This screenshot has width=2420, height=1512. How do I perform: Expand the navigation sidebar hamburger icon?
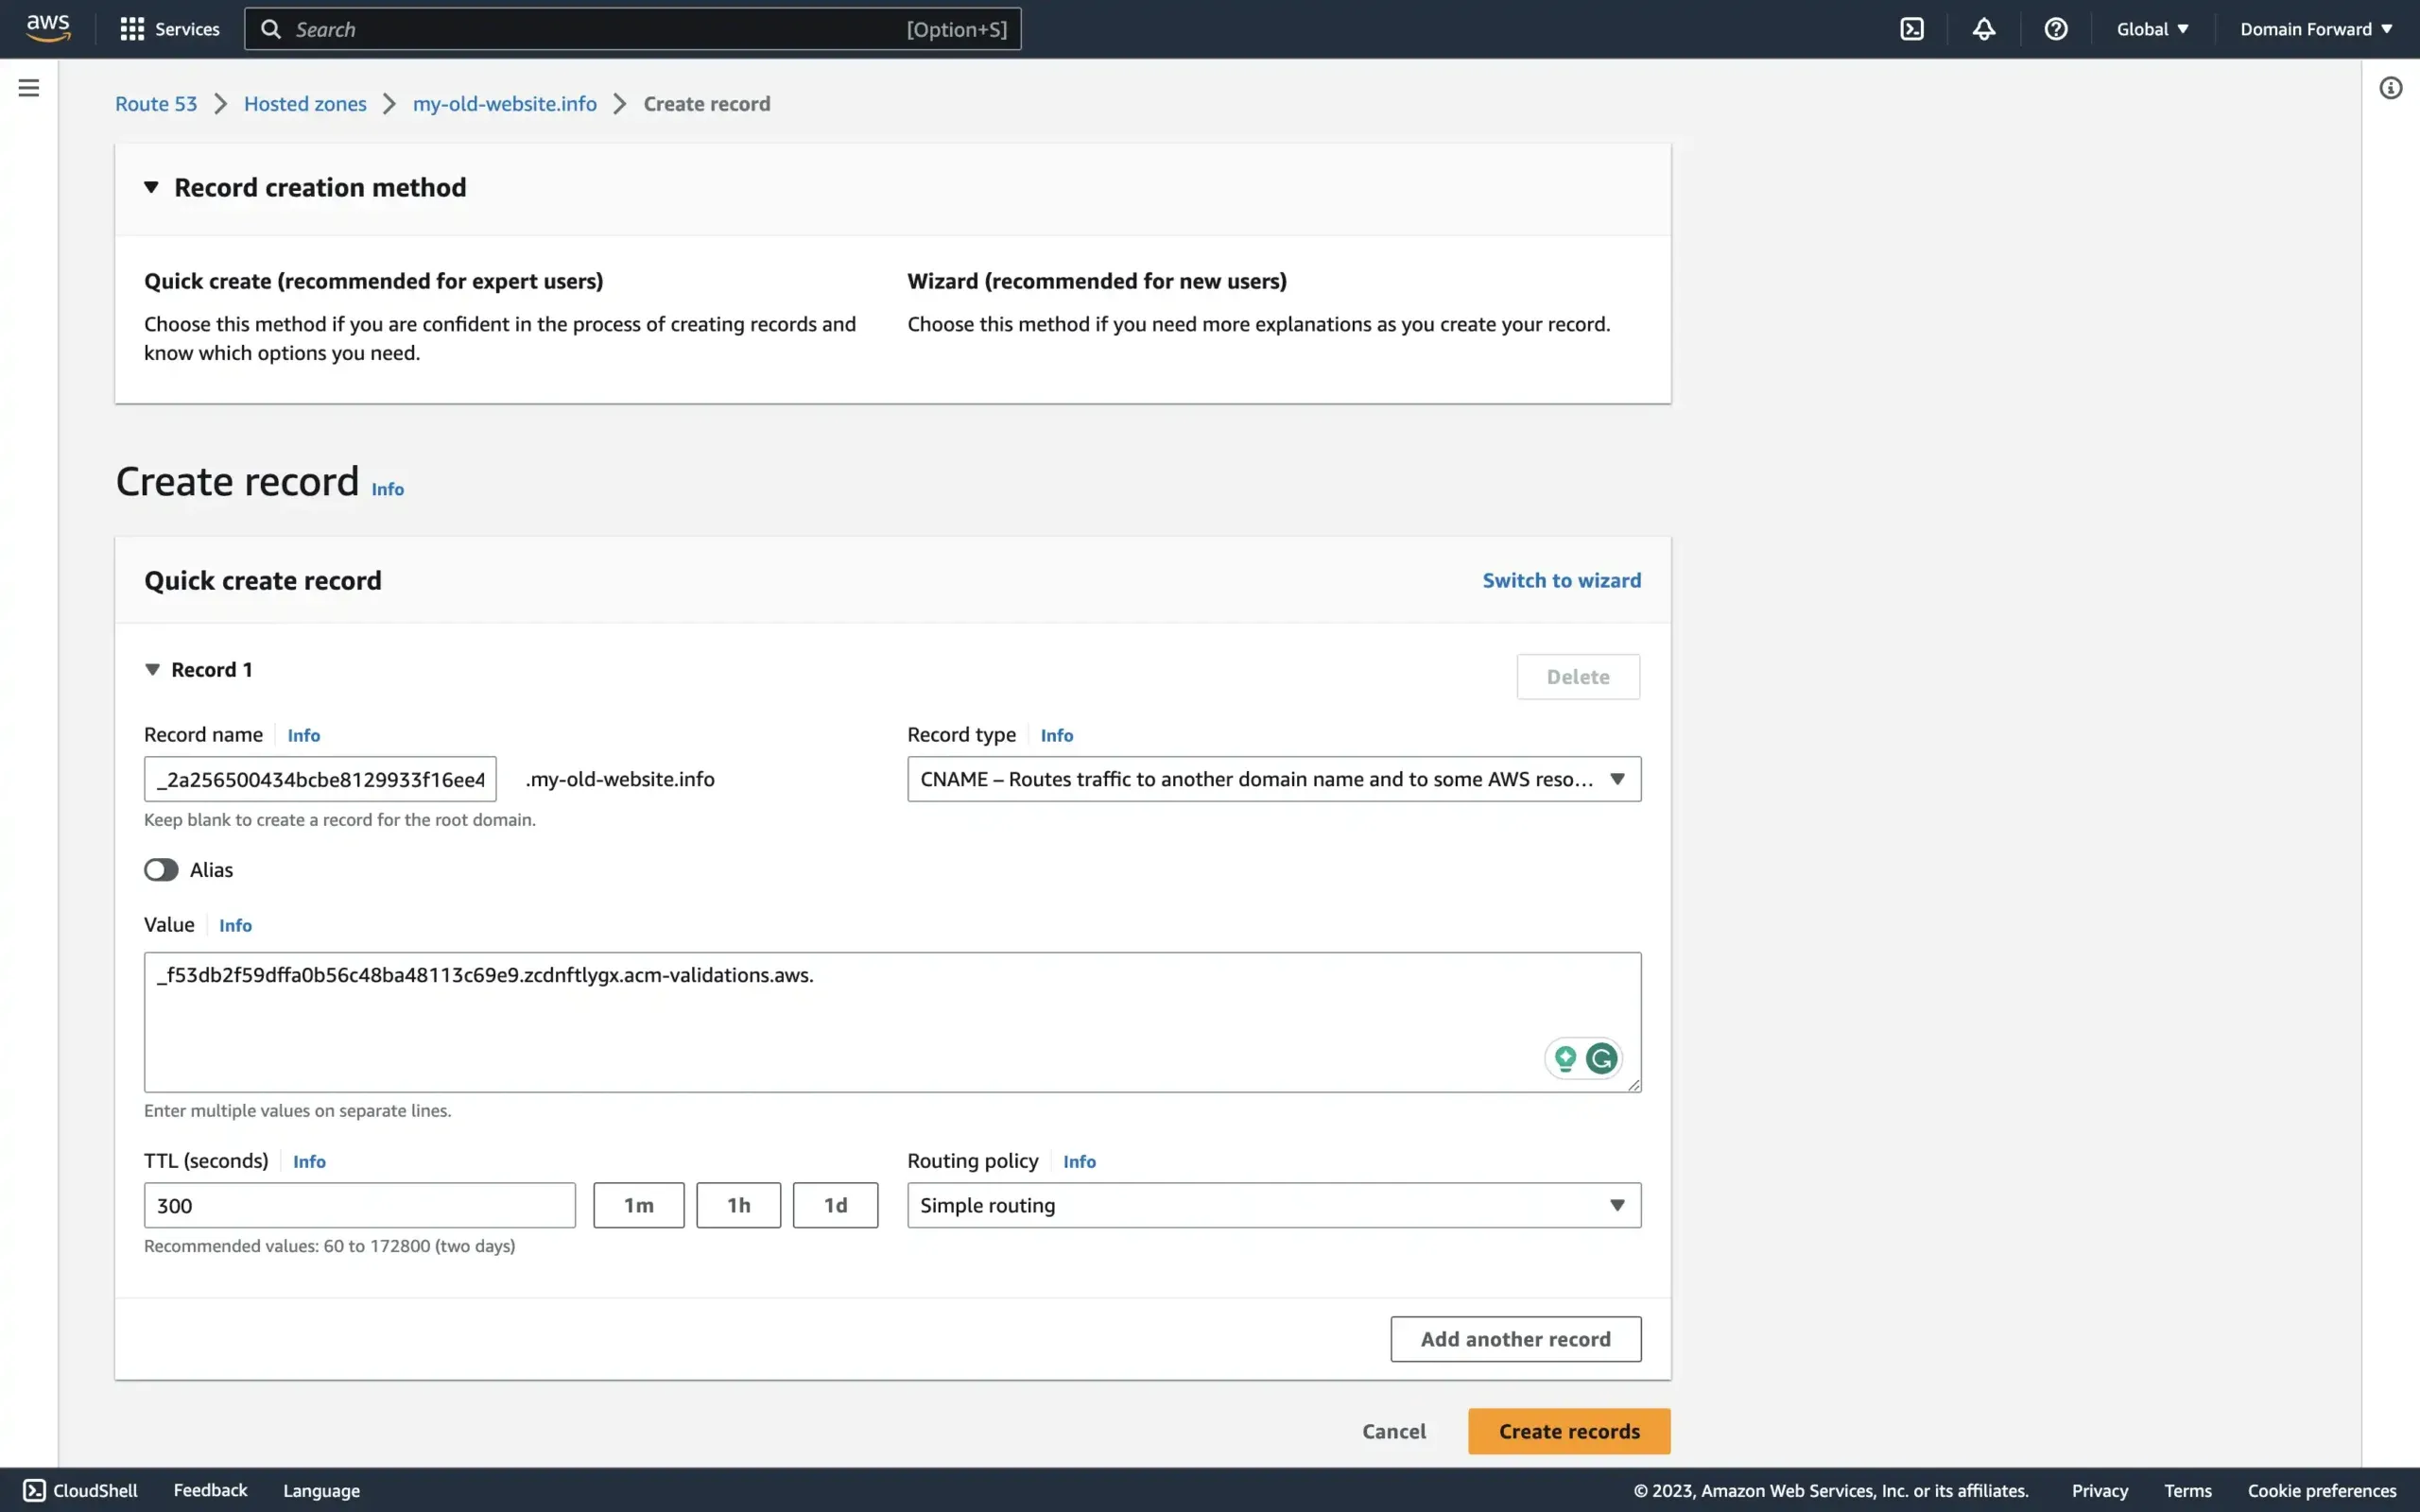28,87
